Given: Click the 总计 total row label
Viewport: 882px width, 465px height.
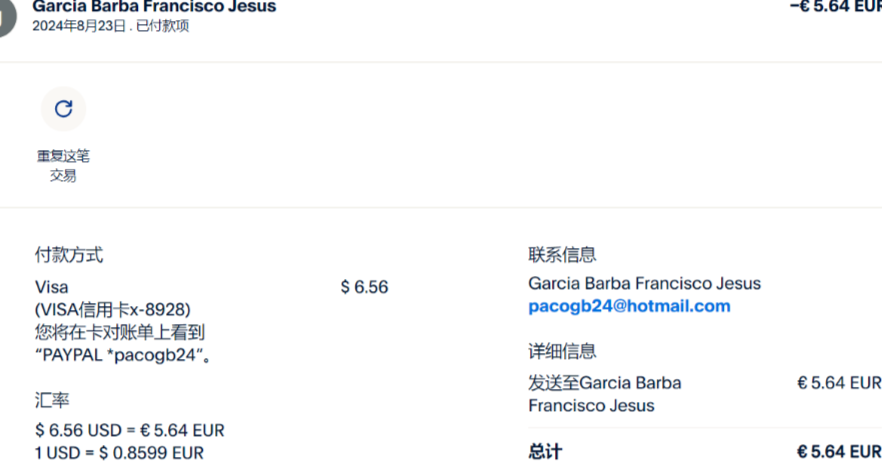Looking at the screenshot, I should (545, 451).
